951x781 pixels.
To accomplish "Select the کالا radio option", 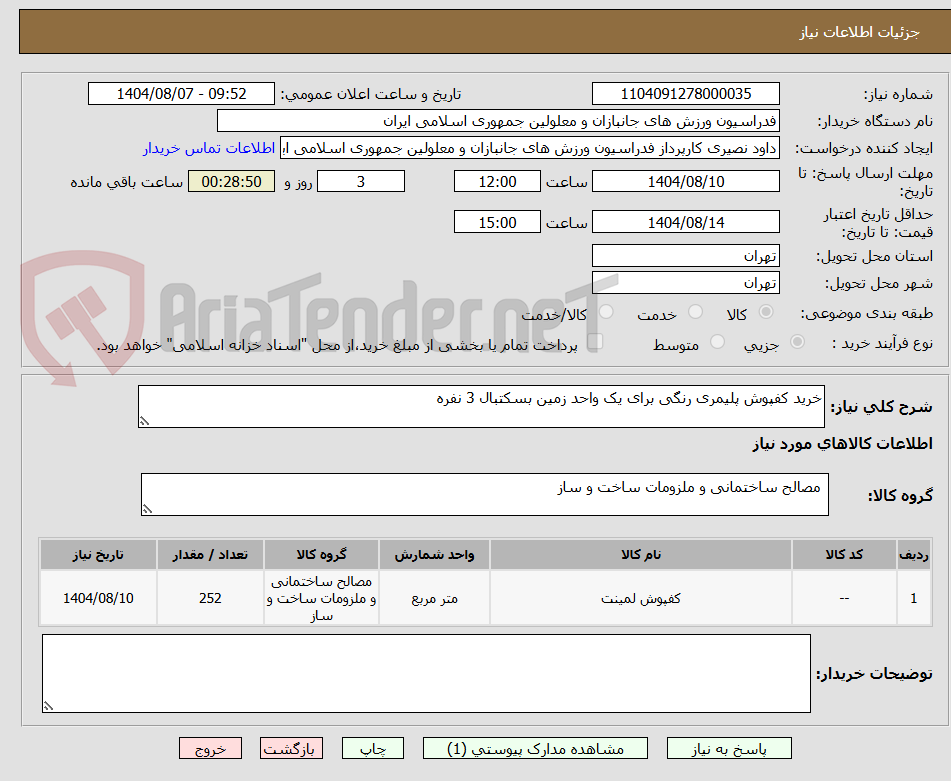I will 765,309.
